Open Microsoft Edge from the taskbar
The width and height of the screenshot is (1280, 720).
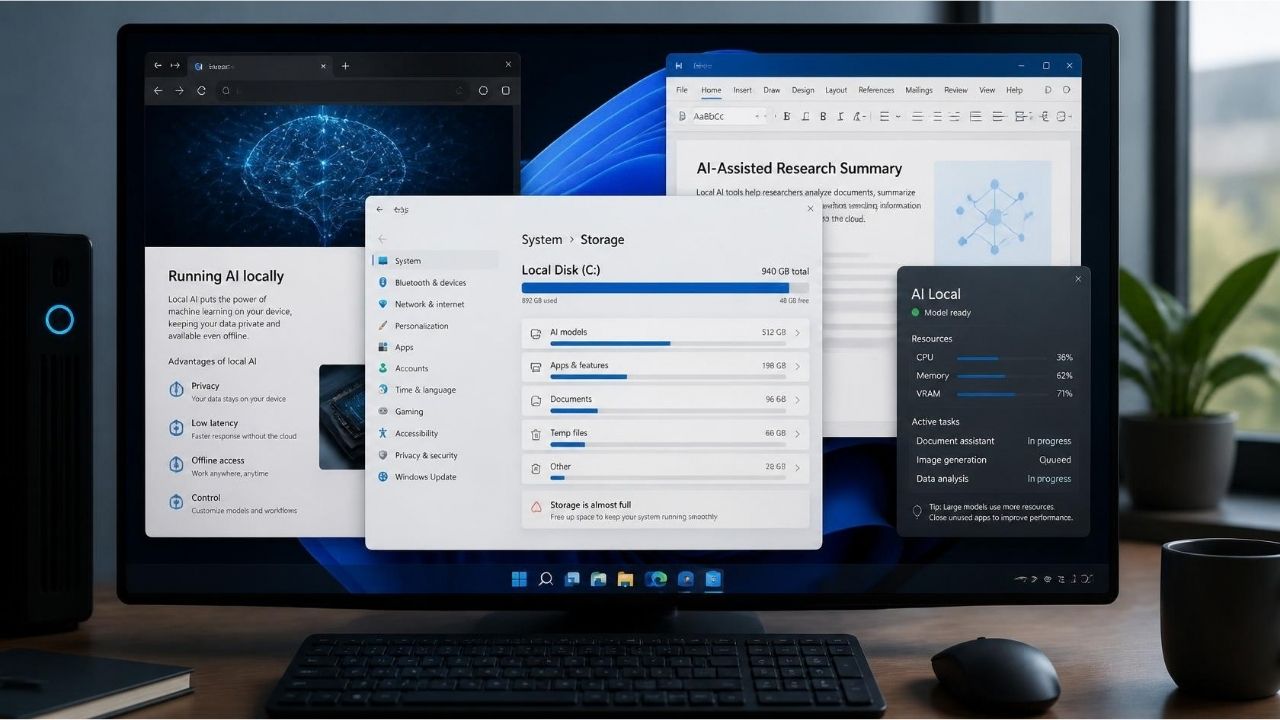pos(656,578)
